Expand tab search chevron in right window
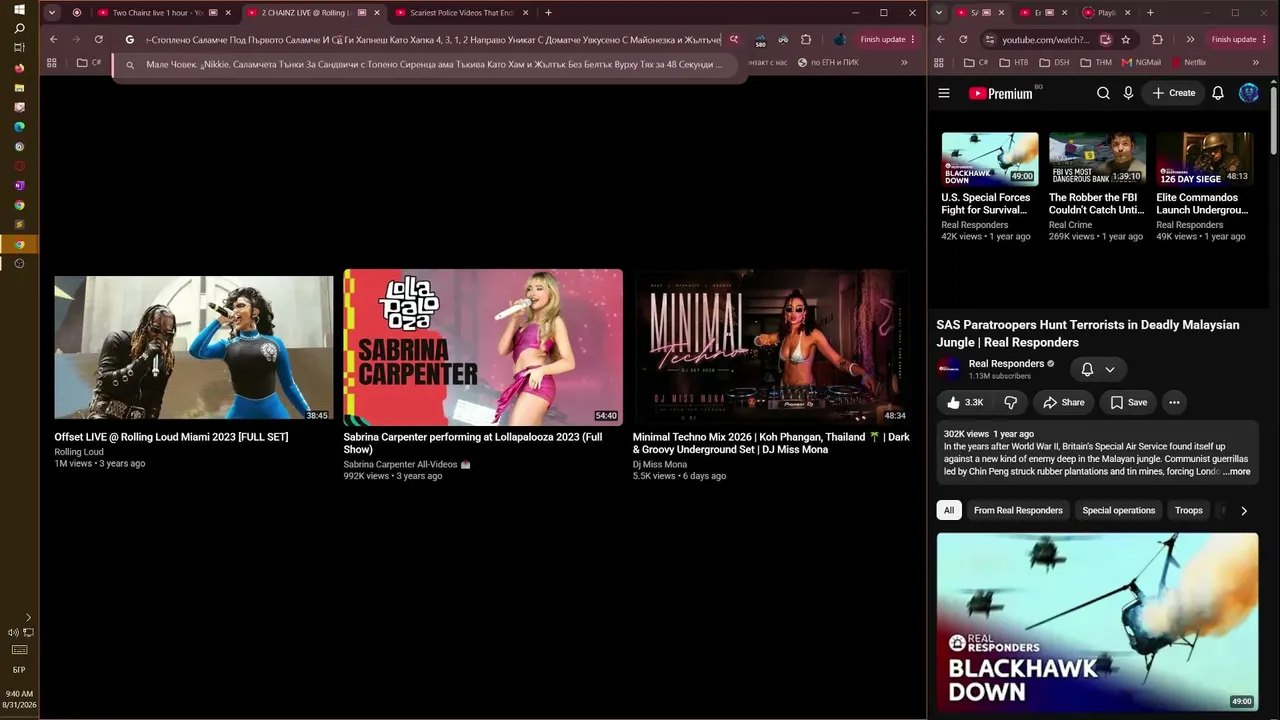 pyautogui.click(x=939, y=13)
